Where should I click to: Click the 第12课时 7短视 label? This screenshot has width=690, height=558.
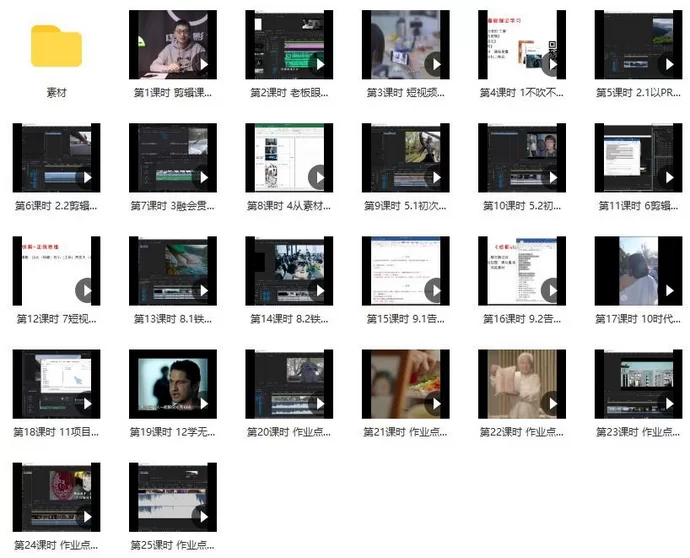click(x=56, y=319)
